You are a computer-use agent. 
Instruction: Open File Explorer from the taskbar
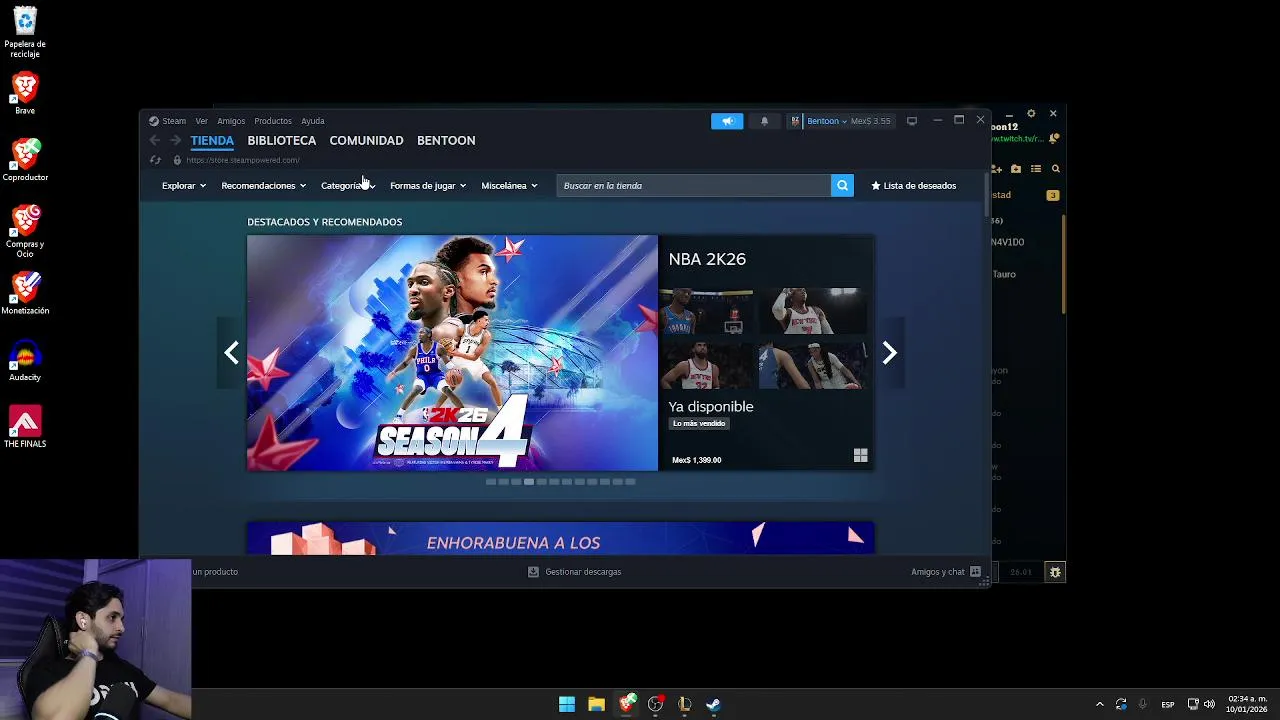point(596,704)
